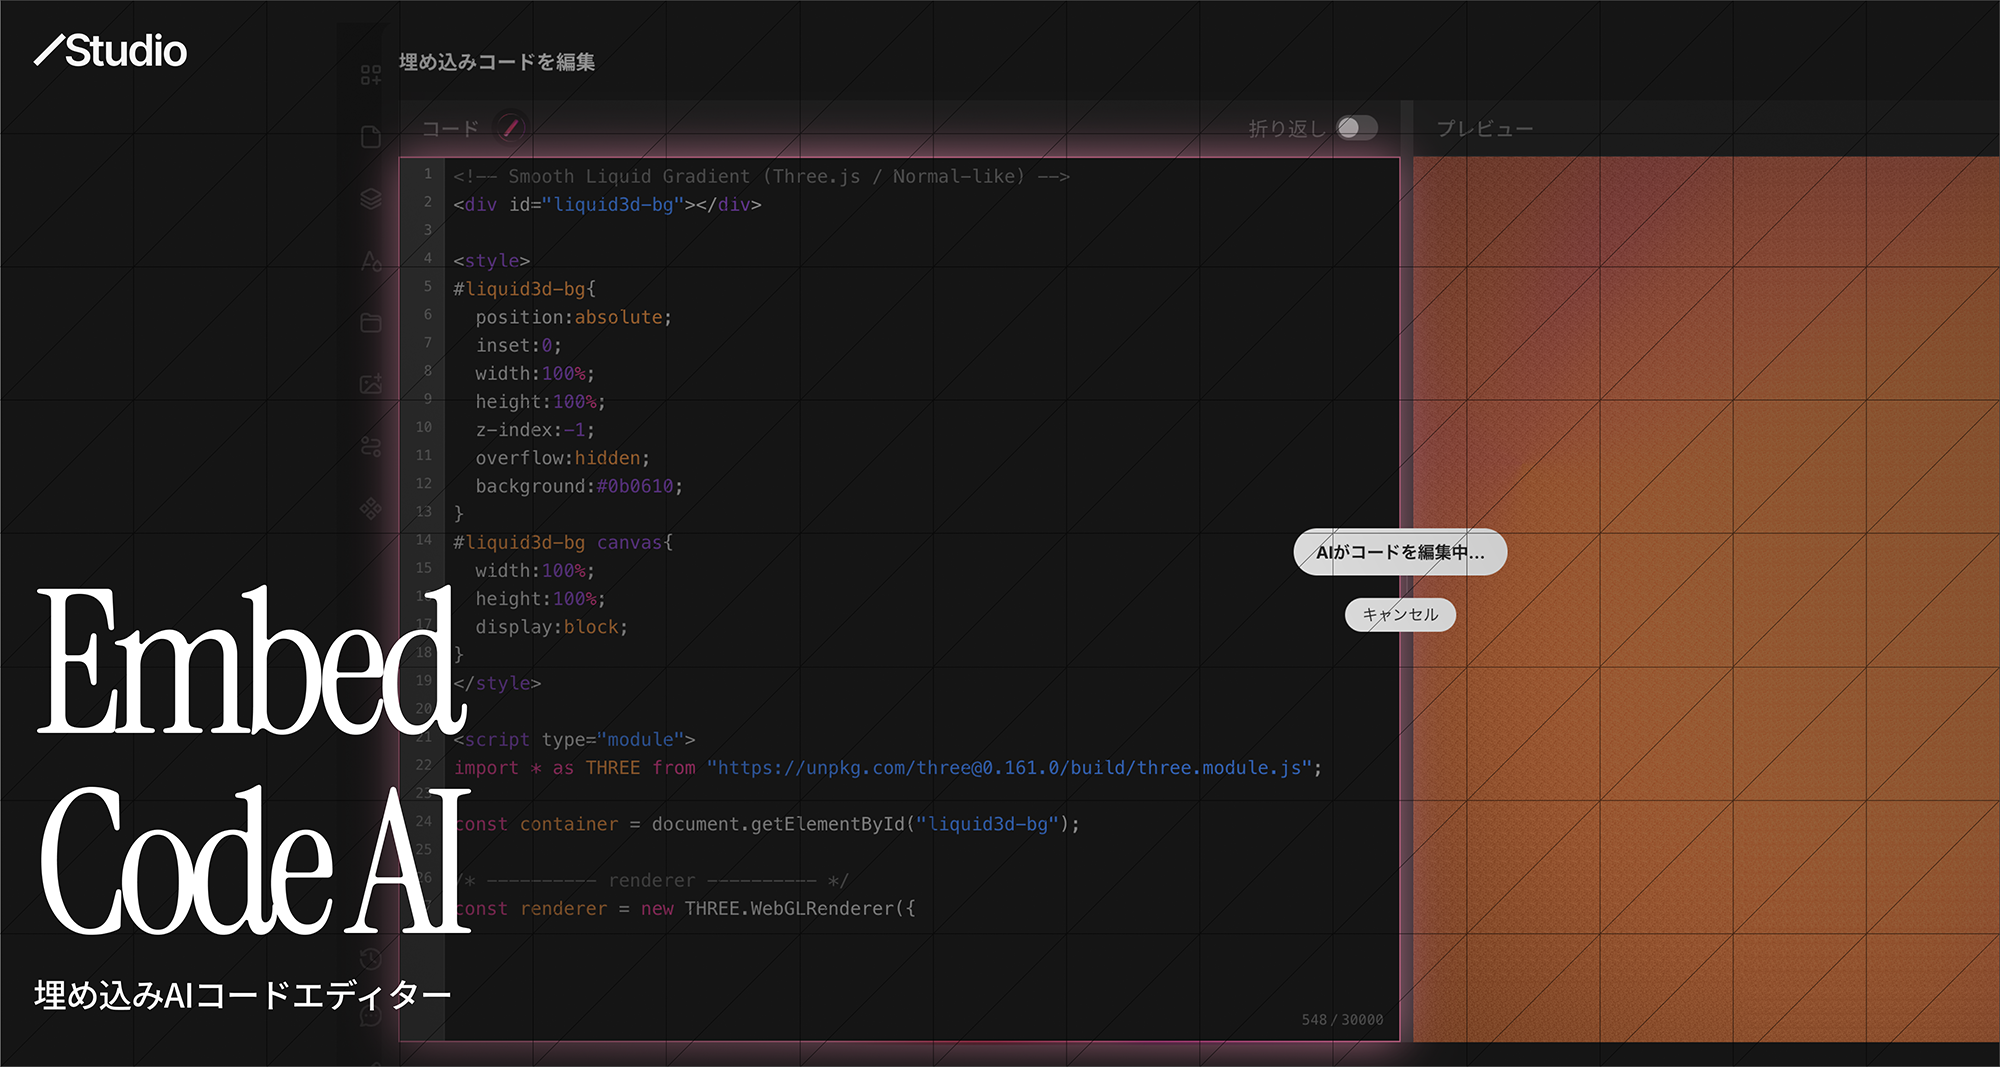
Task: Click the display:block; code line
Action: click(x=552, y=627)
